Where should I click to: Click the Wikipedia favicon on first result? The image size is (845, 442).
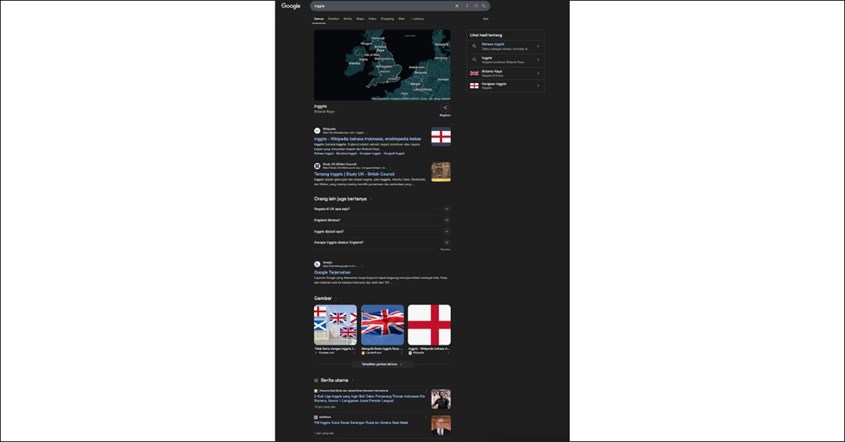pos(317,130)
